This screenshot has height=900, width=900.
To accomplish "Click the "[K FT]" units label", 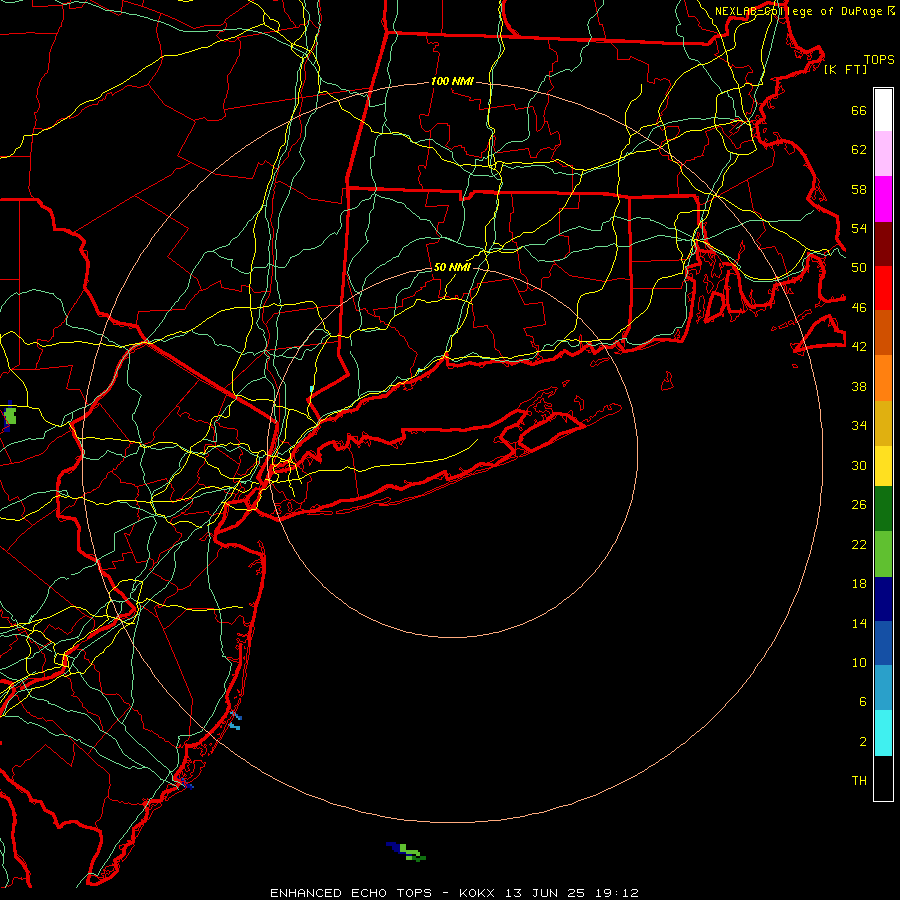I will (x=845, y=70).
